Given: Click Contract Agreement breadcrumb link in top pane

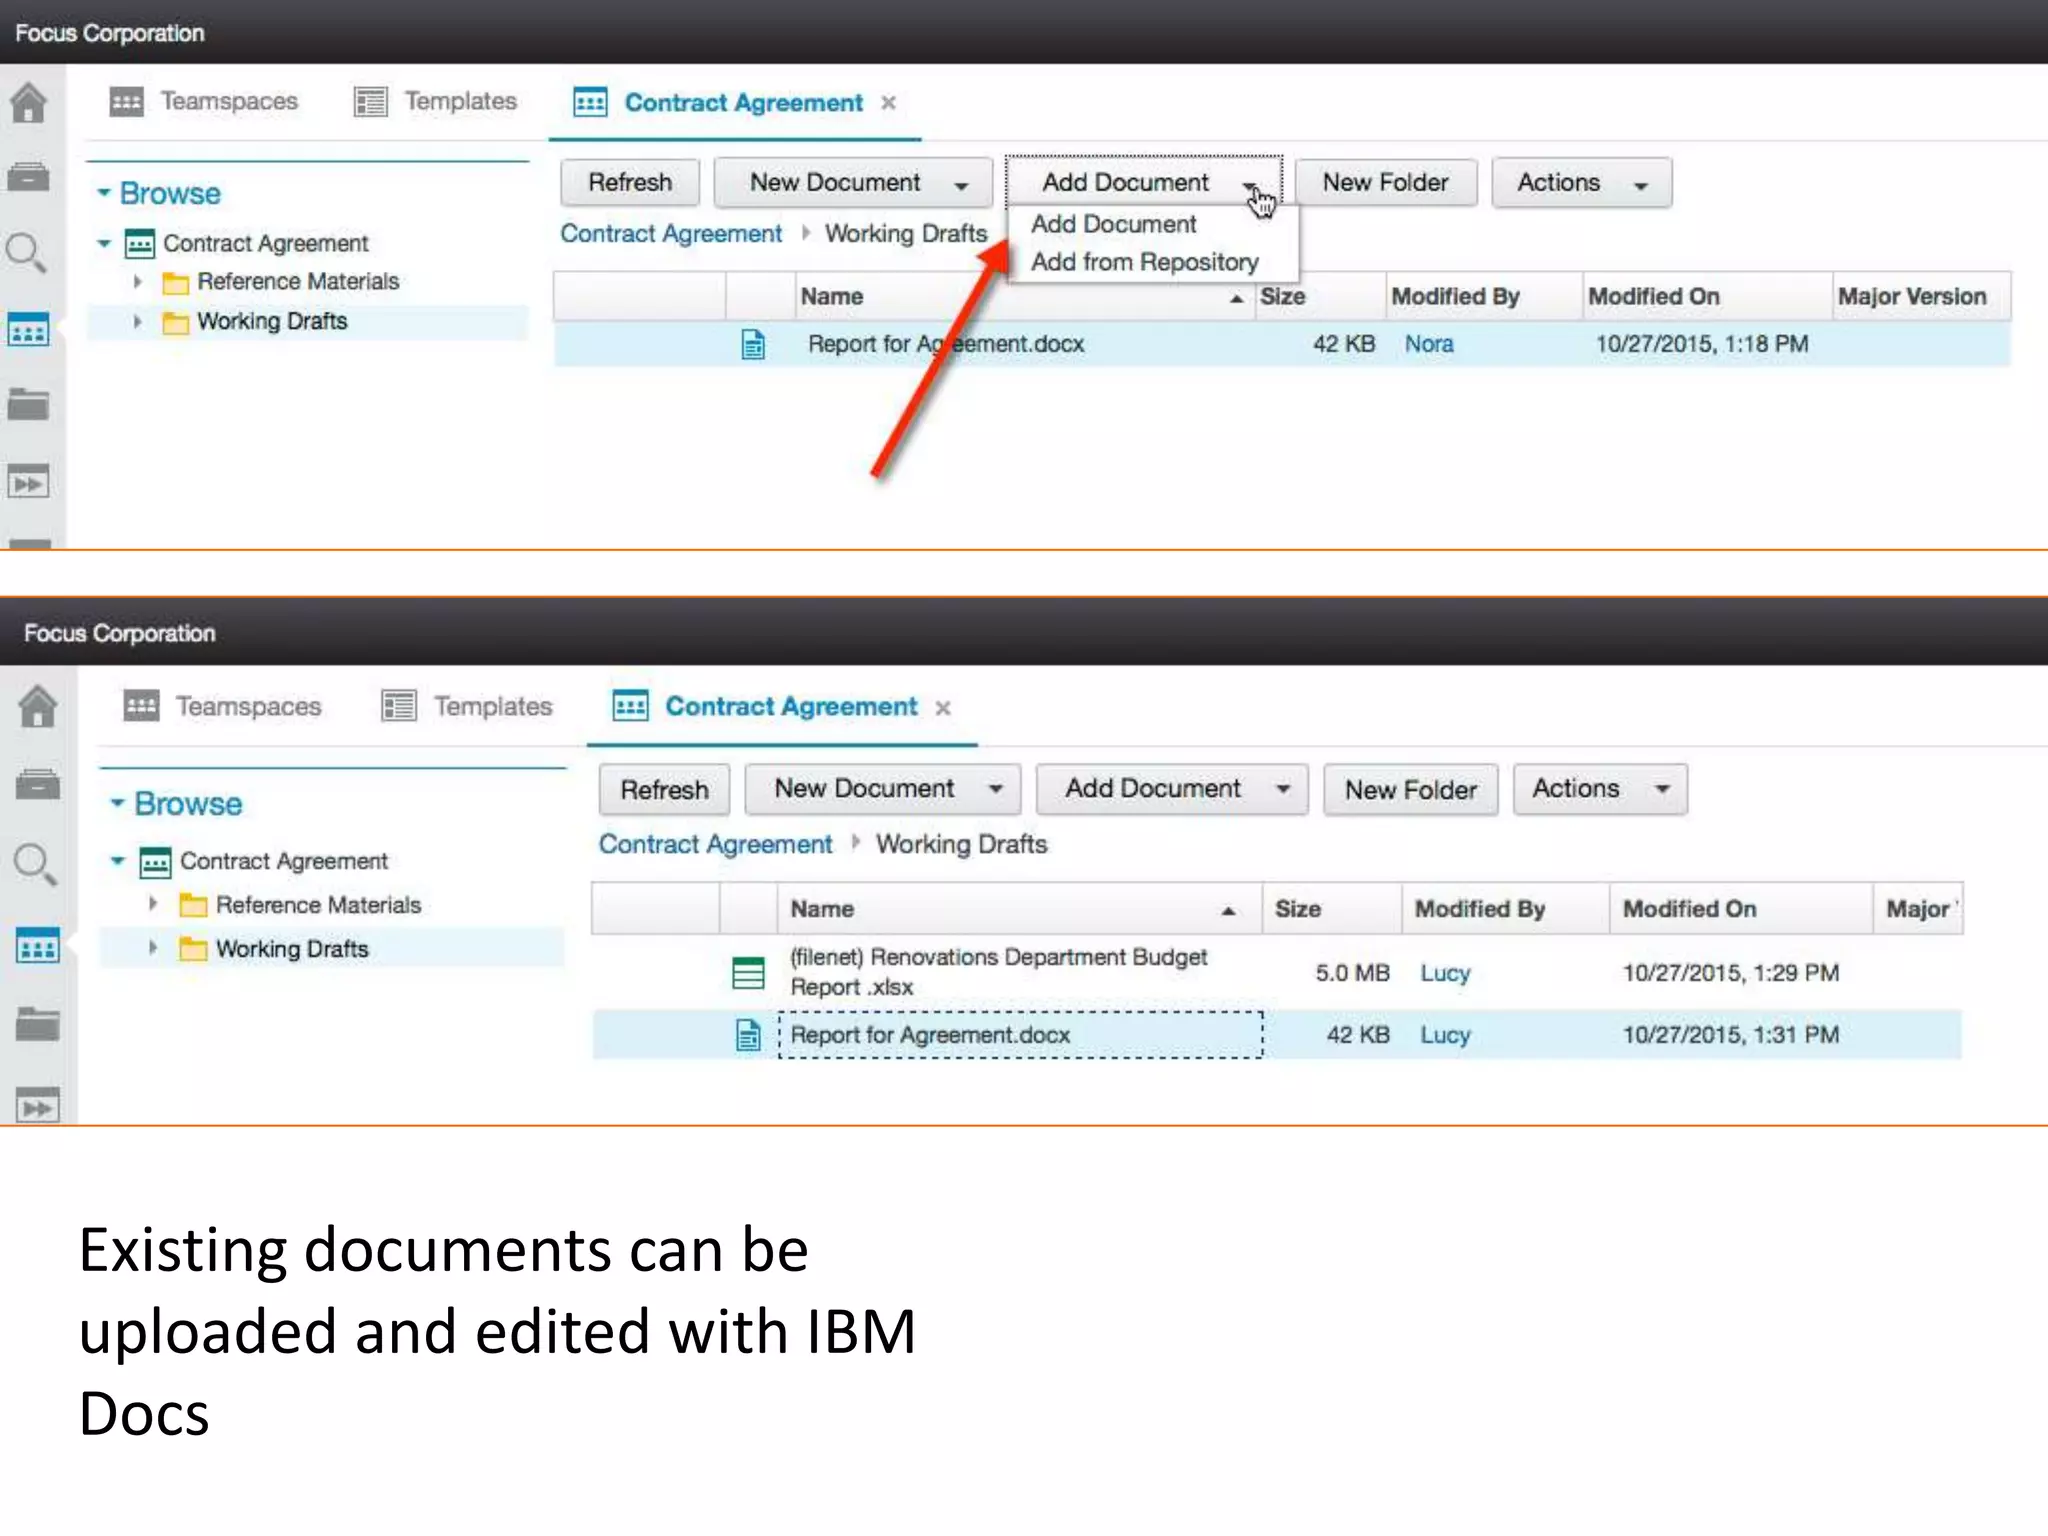Looking at the screenshot, I should [x=671, y=234].
